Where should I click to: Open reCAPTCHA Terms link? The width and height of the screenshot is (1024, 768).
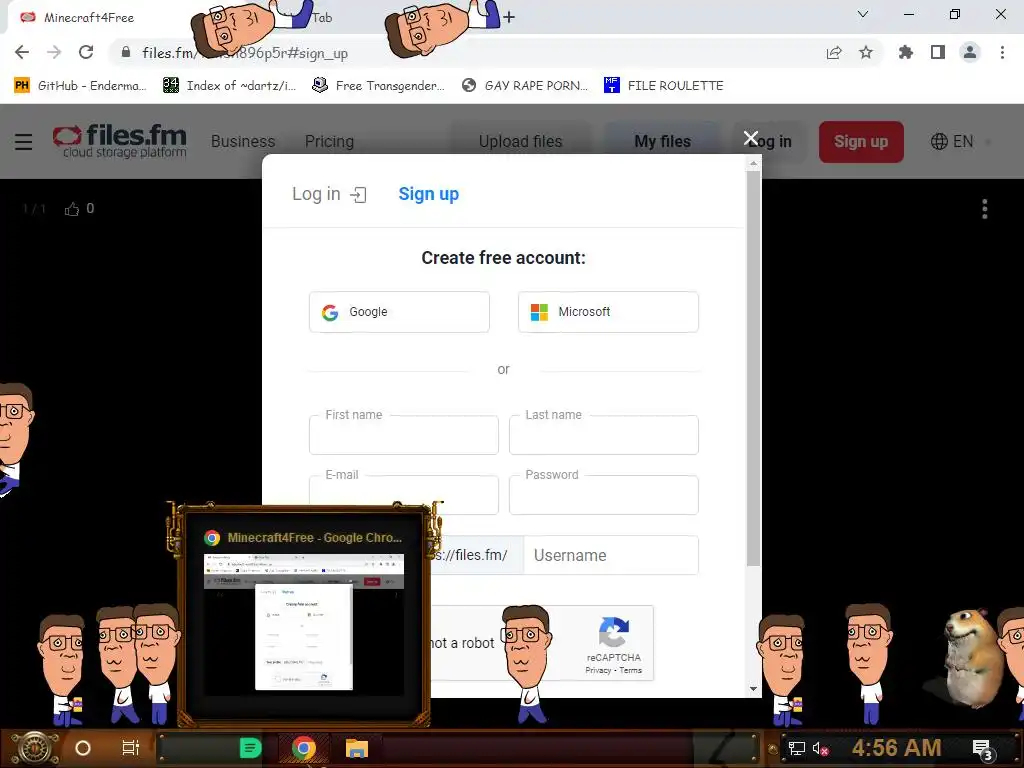click(630, 670)
